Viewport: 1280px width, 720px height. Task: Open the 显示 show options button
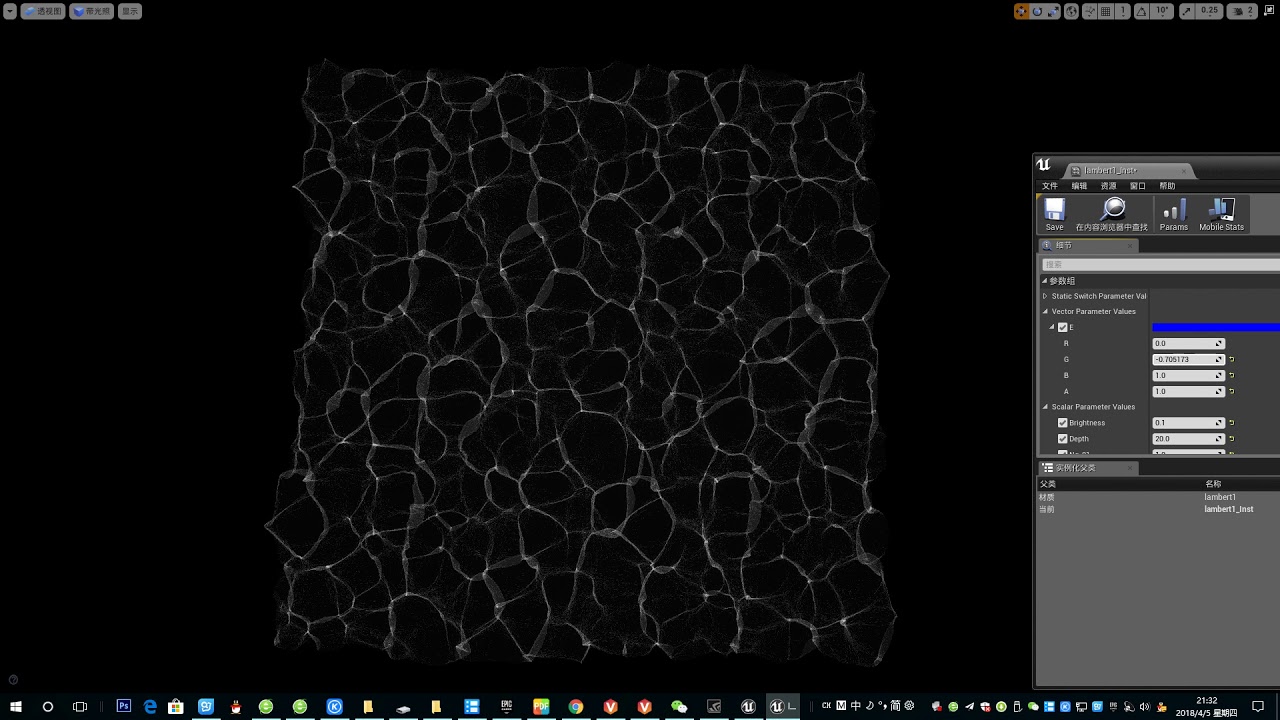point(130,11)
